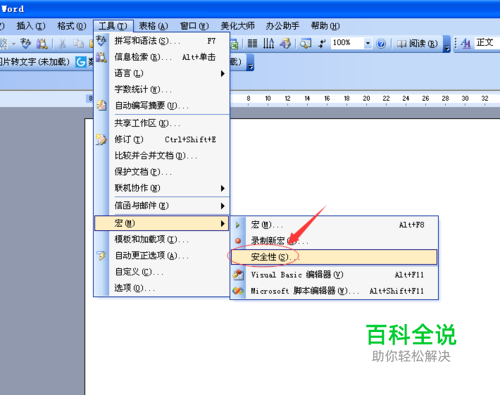Open the 办公助手 menu
Image resolution: width=500 pixels, height=395 pixels.
click(282, 26)
